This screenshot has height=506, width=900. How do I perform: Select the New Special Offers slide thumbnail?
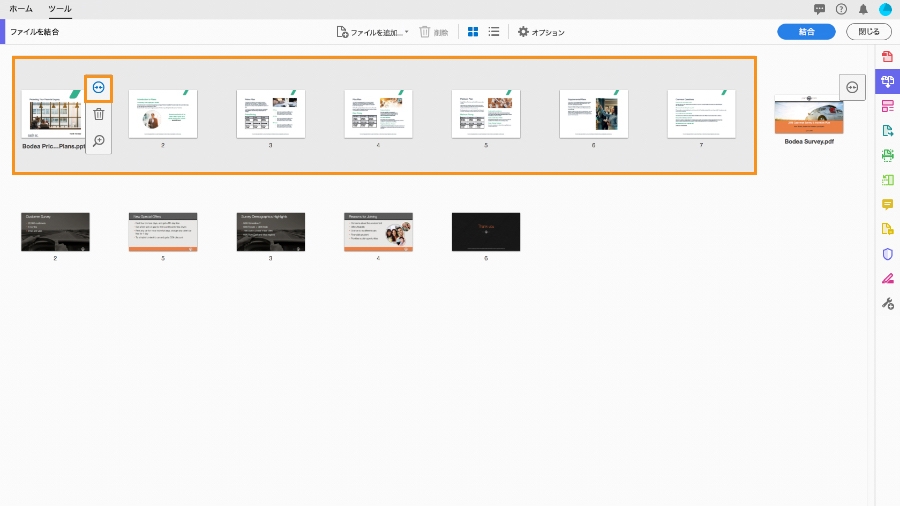(x=163, y=232)
